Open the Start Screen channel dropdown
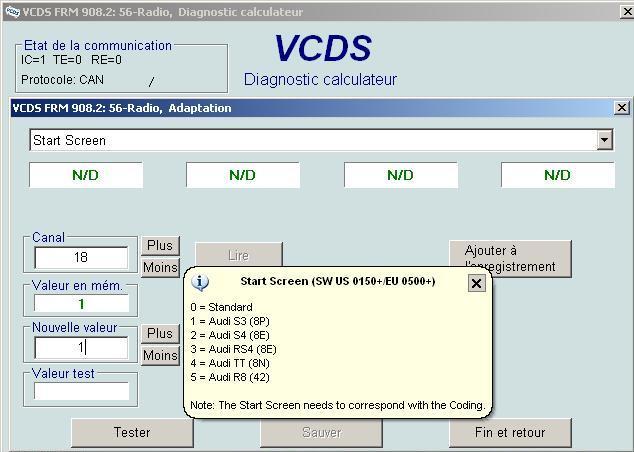This screenshot has height=452, width=634. point(604,140)
